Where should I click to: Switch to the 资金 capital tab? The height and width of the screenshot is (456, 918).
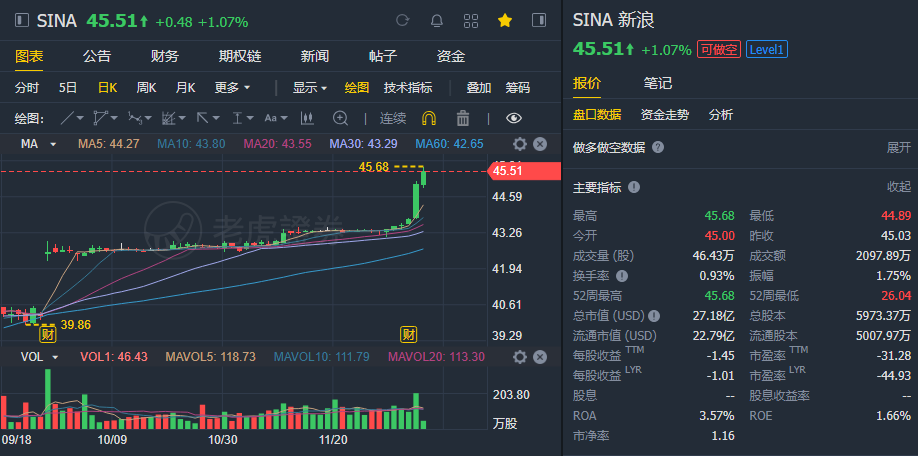point(451,56)
